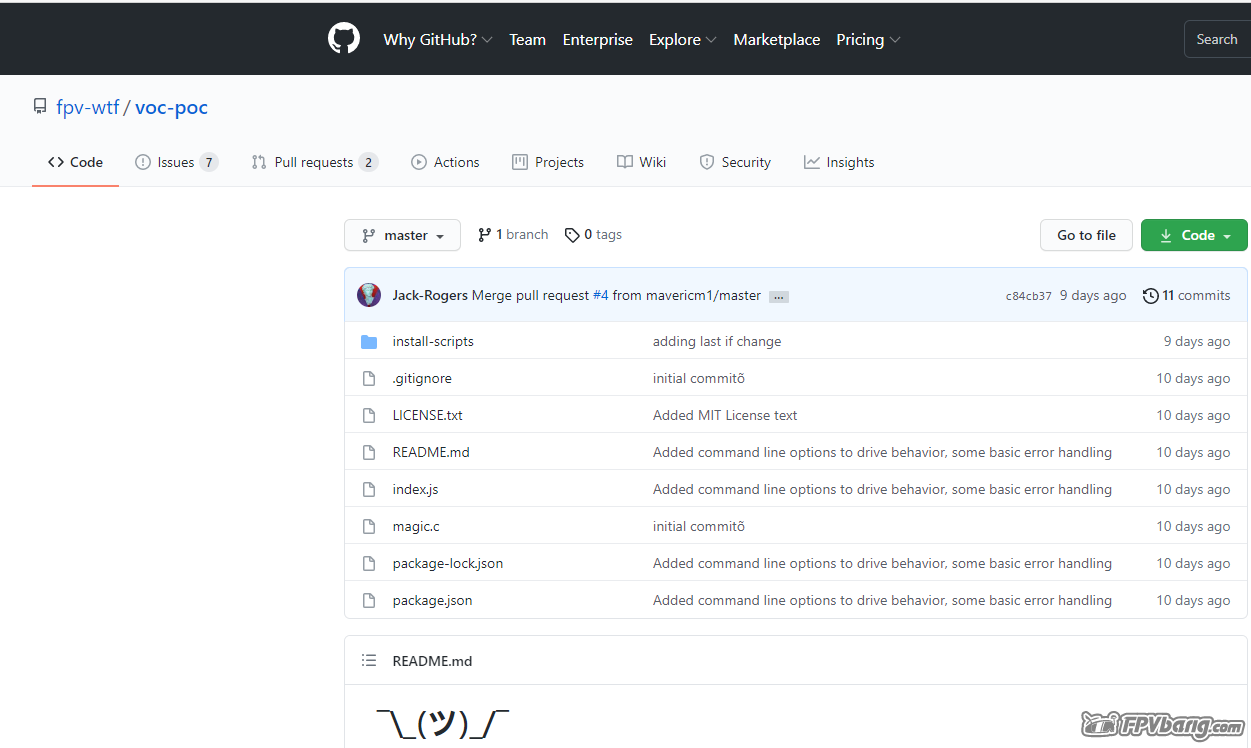Expand the commit message ellipsis button

tap(779, 297)
